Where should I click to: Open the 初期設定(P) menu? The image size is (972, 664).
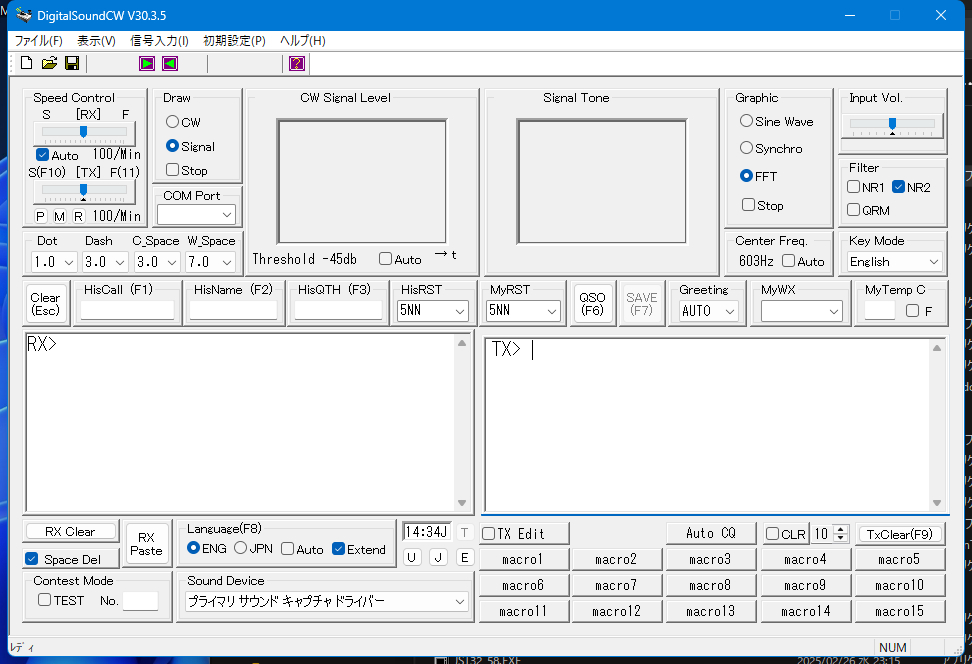(x=234, y=41)
